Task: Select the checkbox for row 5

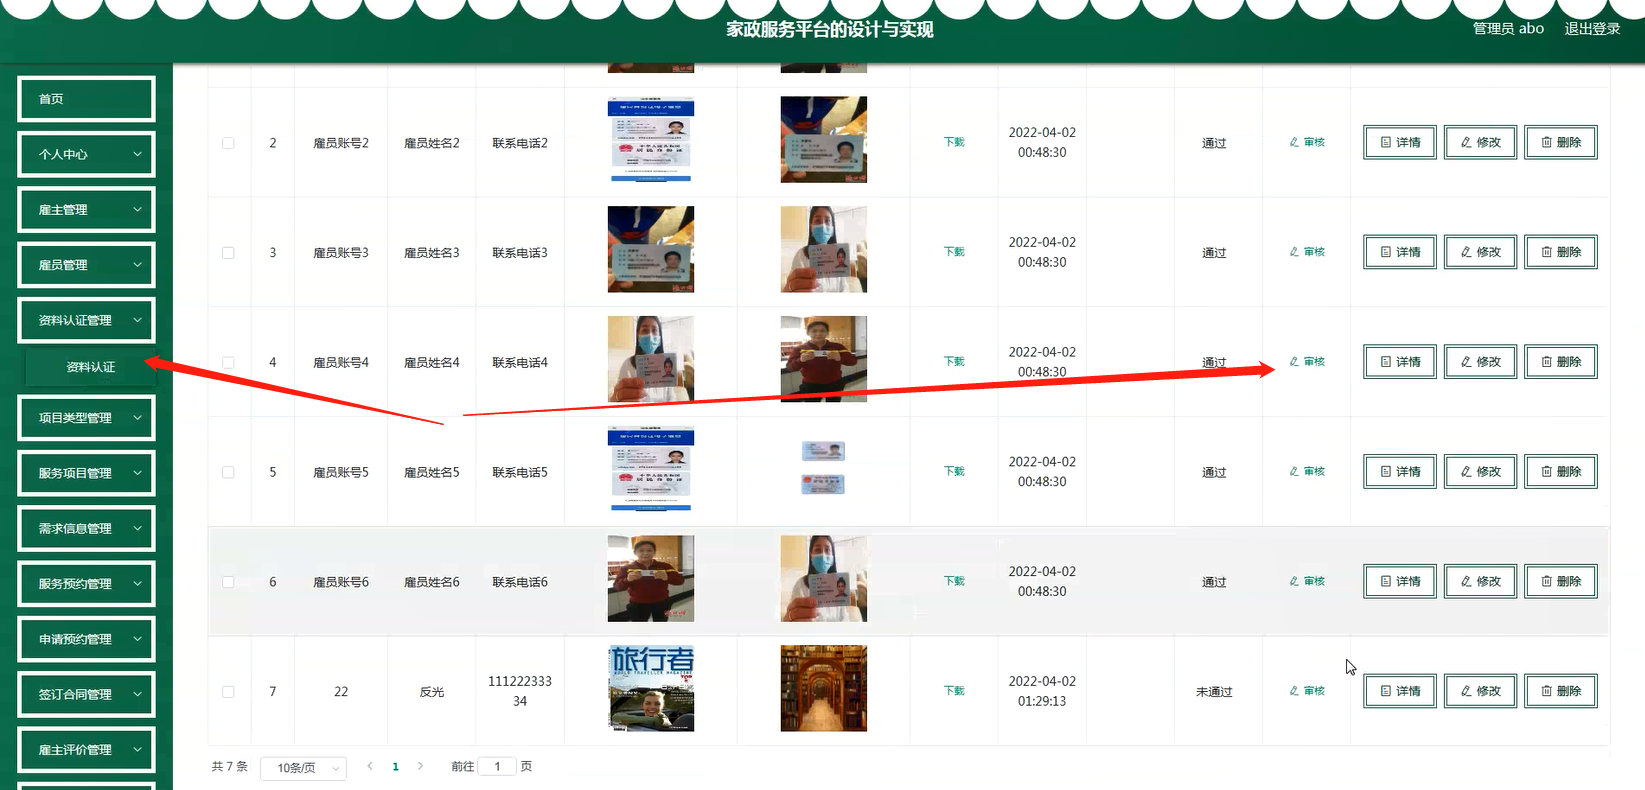Action: tap(228, 472)
